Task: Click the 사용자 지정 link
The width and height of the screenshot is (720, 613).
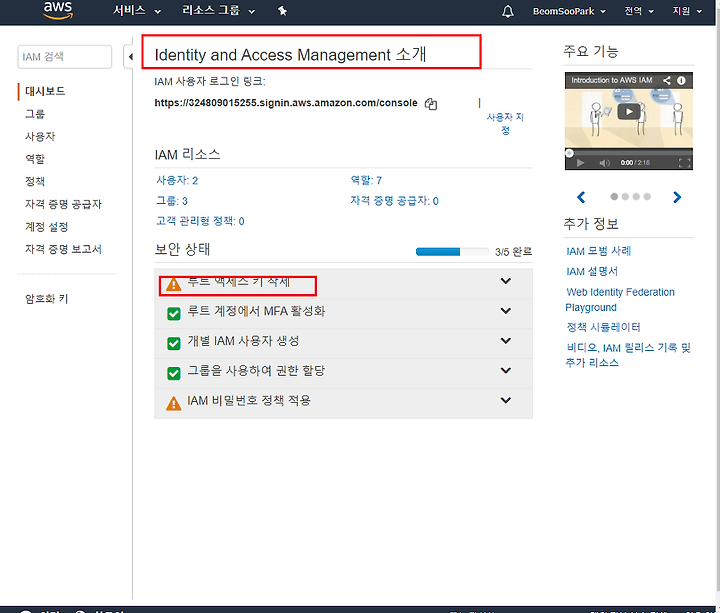Action: [505, 124]
